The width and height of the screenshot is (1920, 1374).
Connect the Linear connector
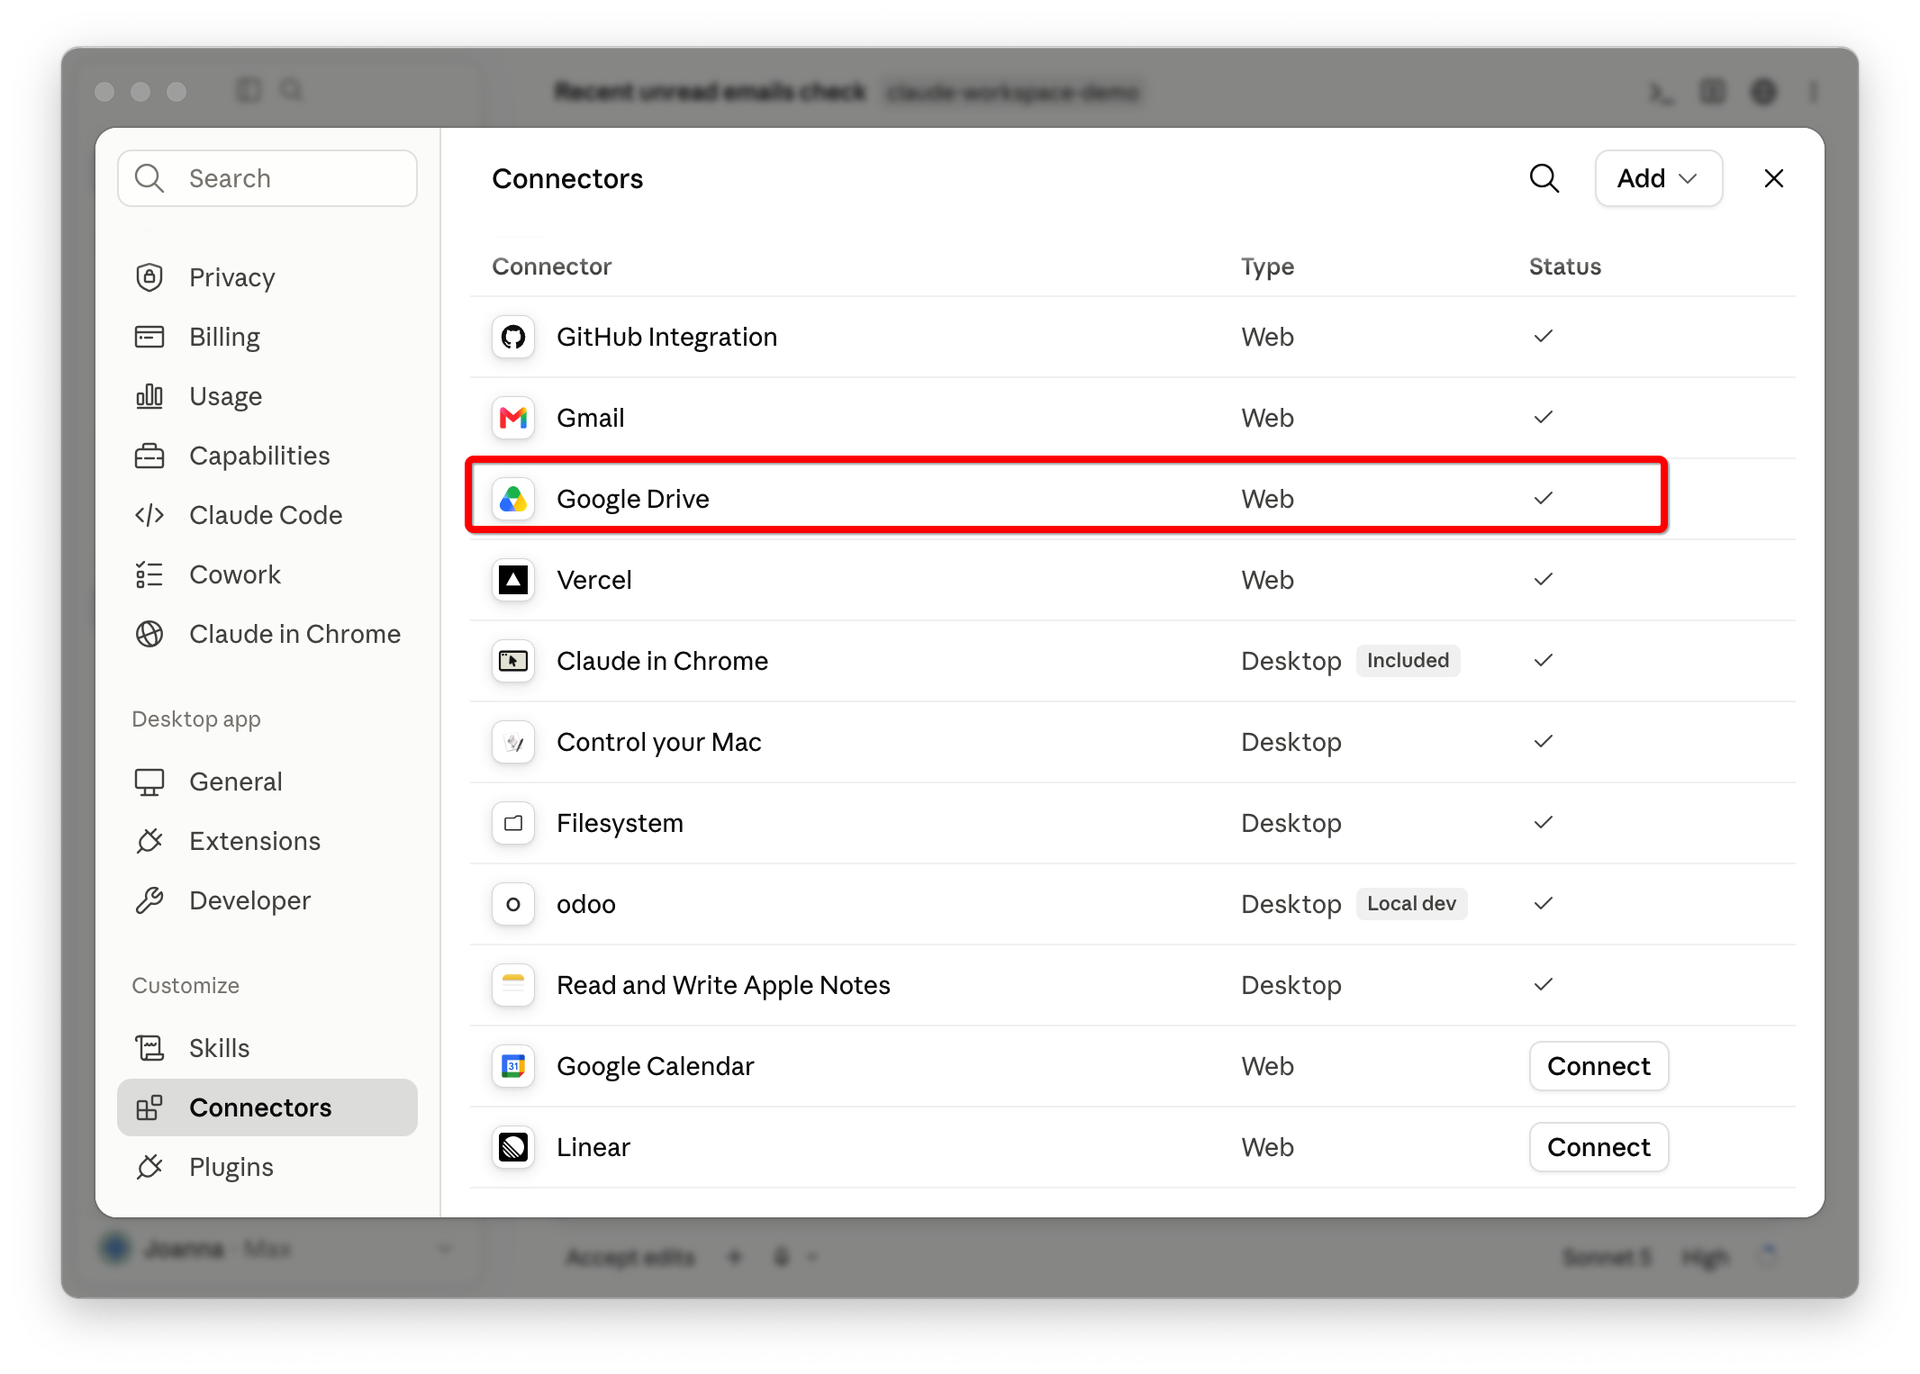[1598, 1147]
